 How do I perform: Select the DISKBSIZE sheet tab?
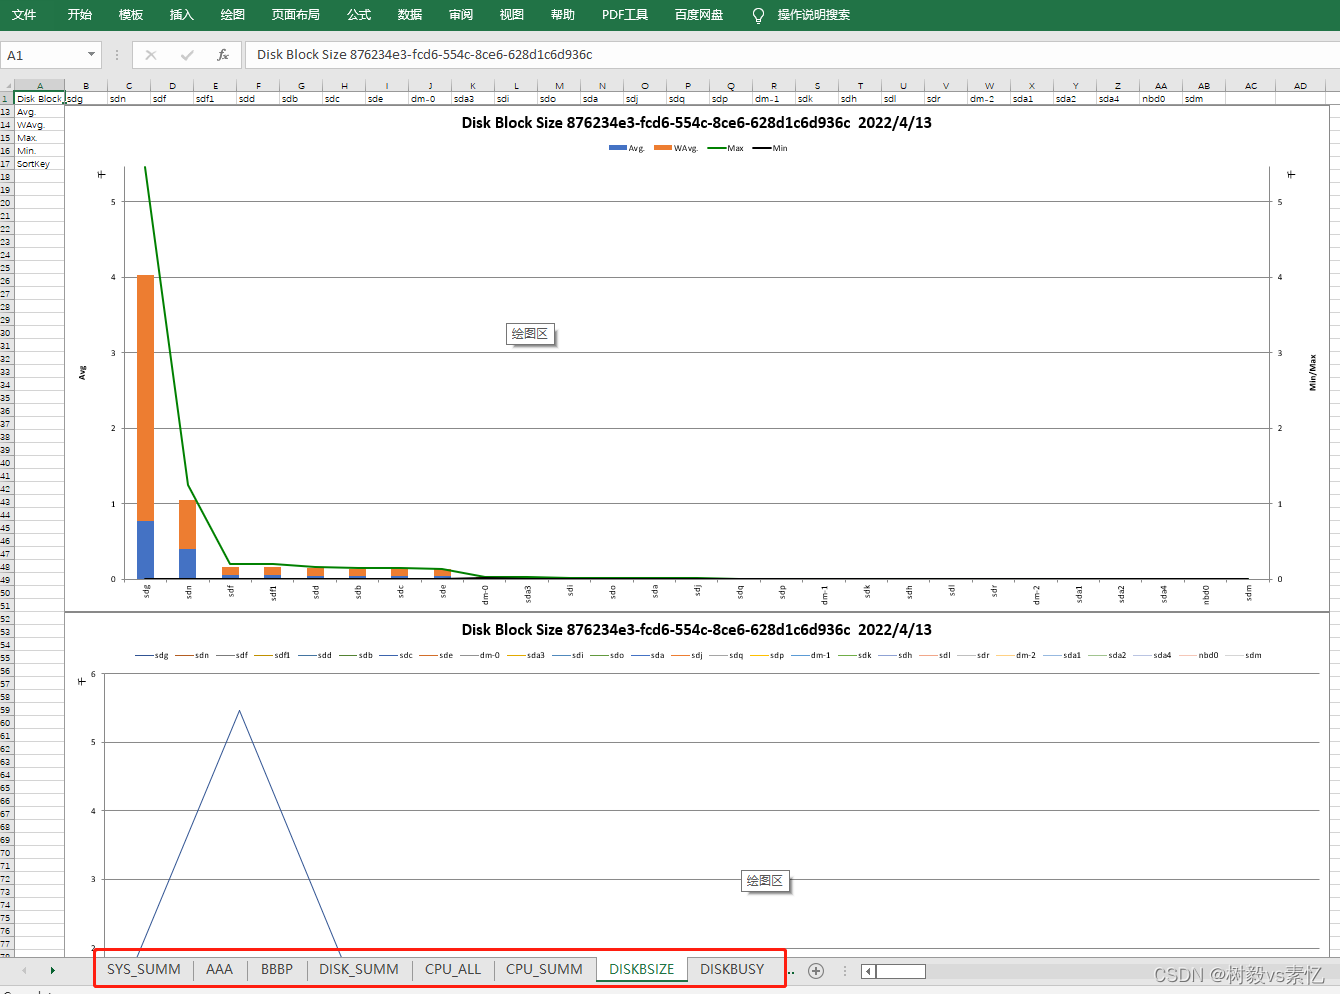tap(642, 969)
